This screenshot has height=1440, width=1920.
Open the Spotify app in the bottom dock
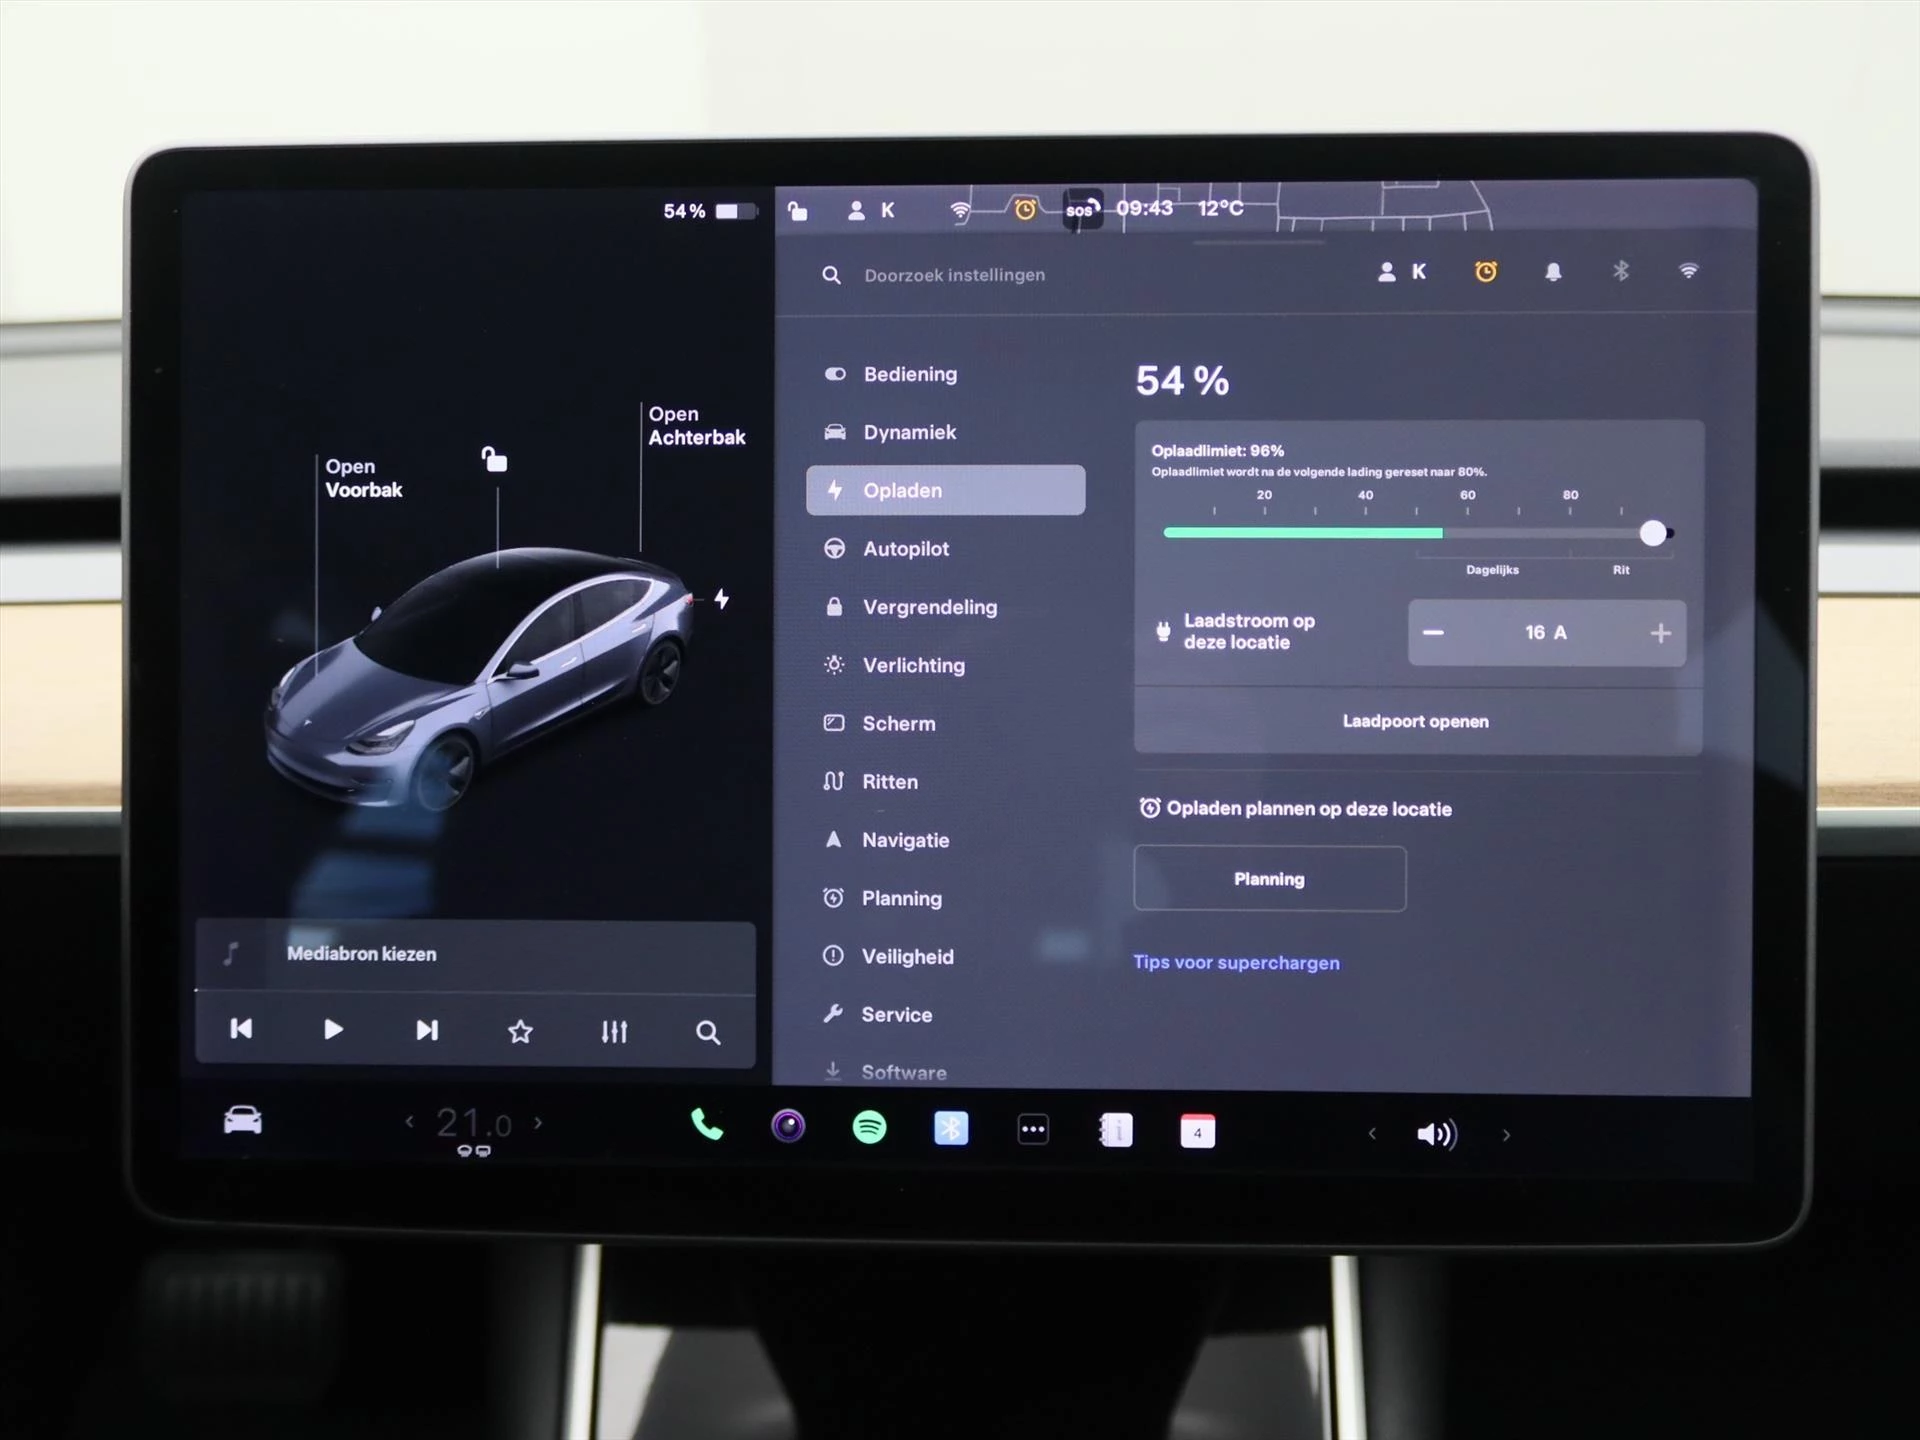[x=869, y=1128]
